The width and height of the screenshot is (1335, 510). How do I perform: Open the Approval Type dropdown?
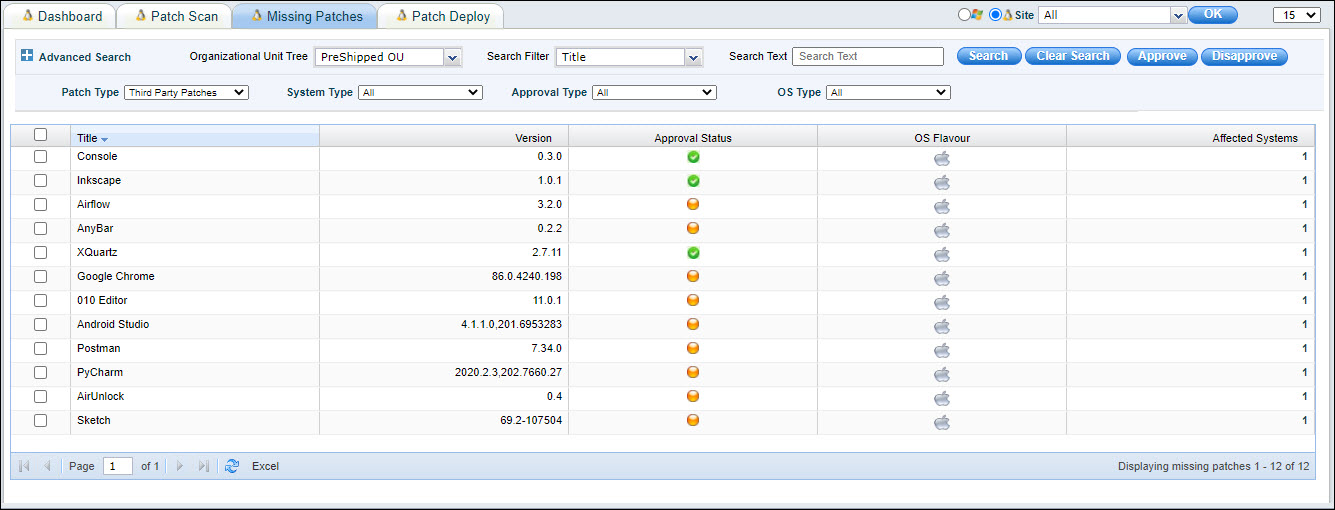tap(654, 92)
